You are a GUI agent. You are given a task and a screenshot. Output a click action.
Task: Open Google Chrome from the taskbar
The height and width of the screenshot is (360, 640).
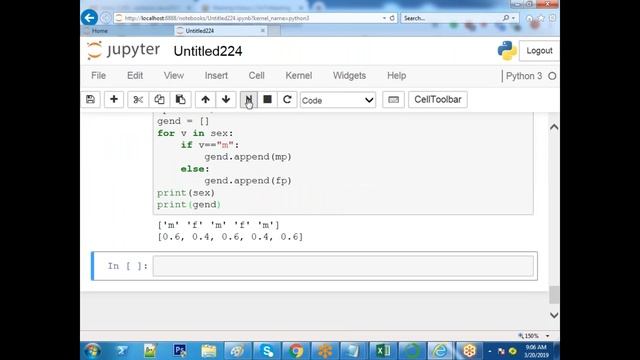pyautogui.click(x=296, y=351)
